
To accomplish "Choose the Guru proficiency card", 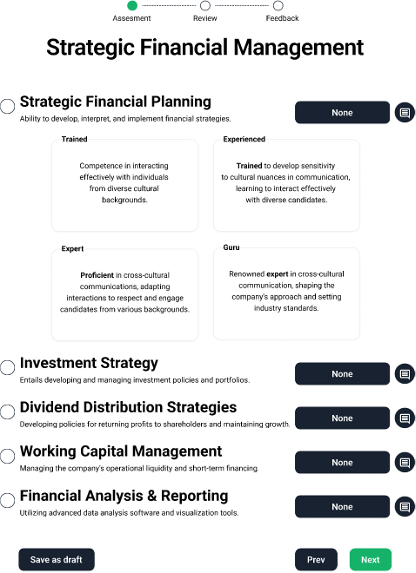I will pyautogui.click(x=286, y=294).
